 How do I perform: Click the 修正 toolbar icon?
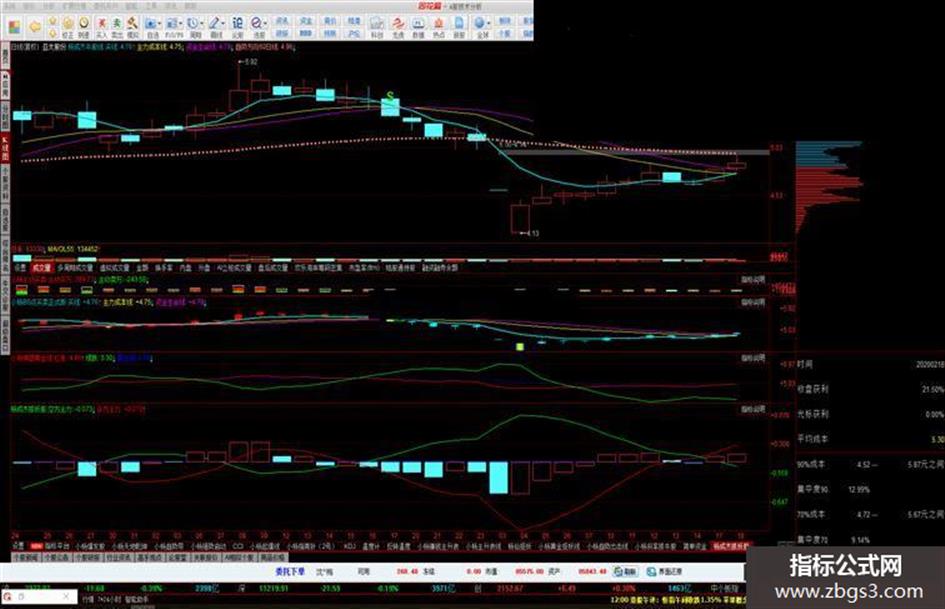pyautogui.click(x=68, y=27)
